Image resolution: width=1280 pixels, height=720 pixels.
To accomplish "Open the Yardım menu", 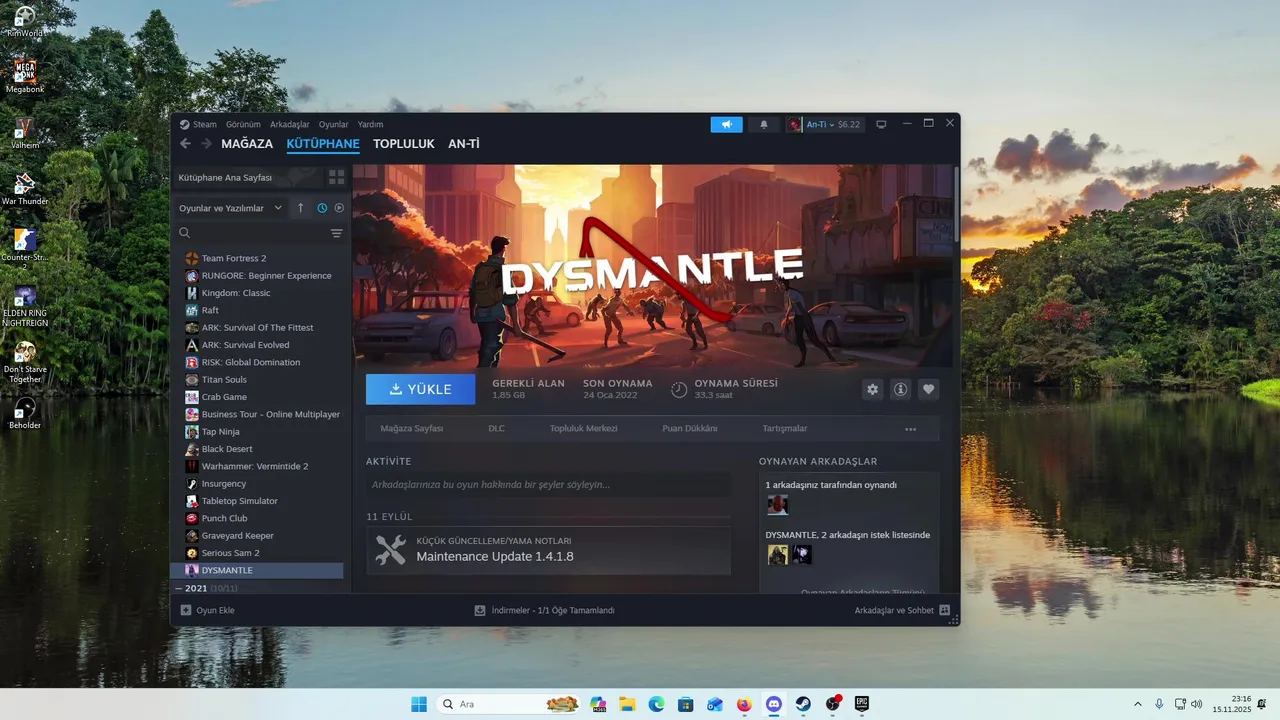I will tap(370, 125).
